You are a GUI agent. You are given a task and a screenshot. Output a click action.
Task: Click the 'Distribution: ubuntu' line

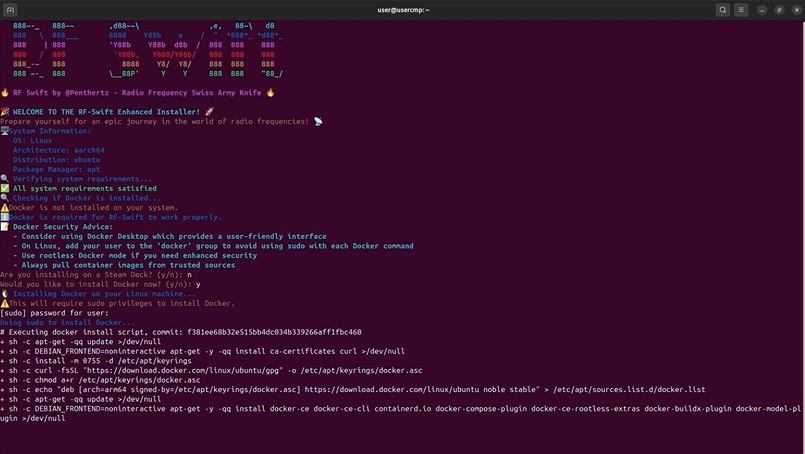(x=56, y=160)
